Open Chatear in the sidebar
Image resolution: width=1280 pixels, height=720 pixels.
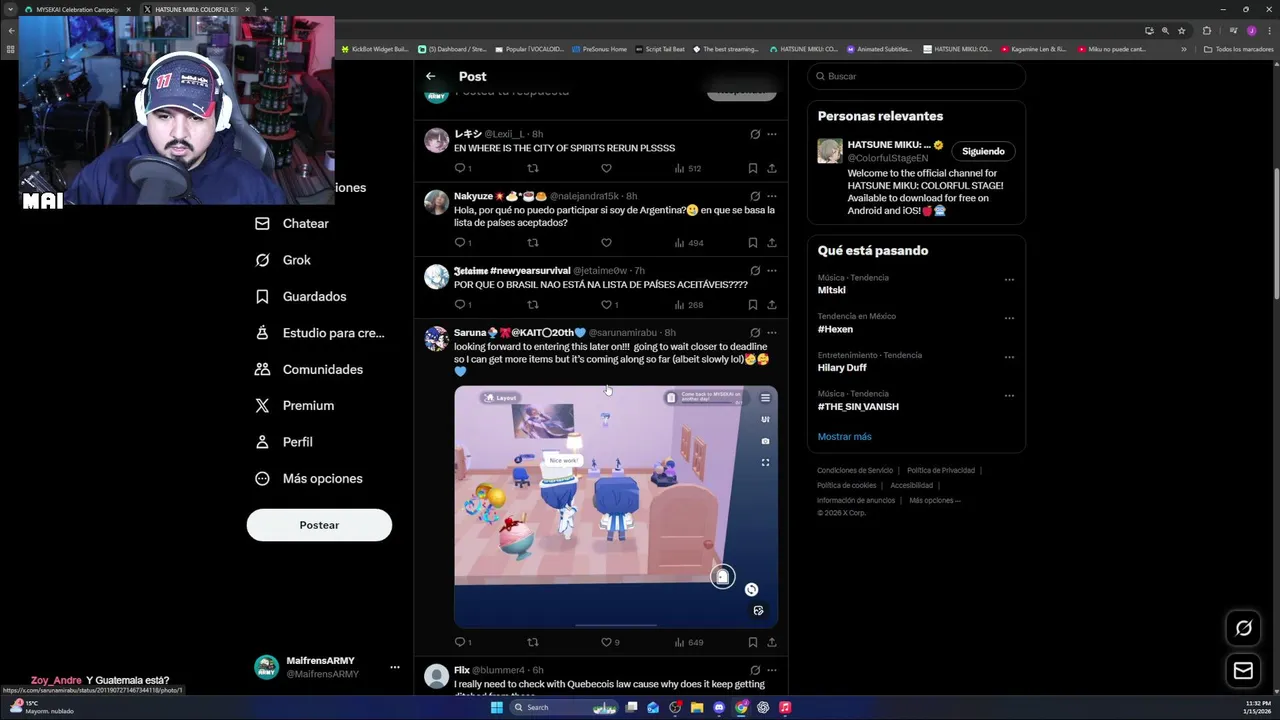coord(292,223)
